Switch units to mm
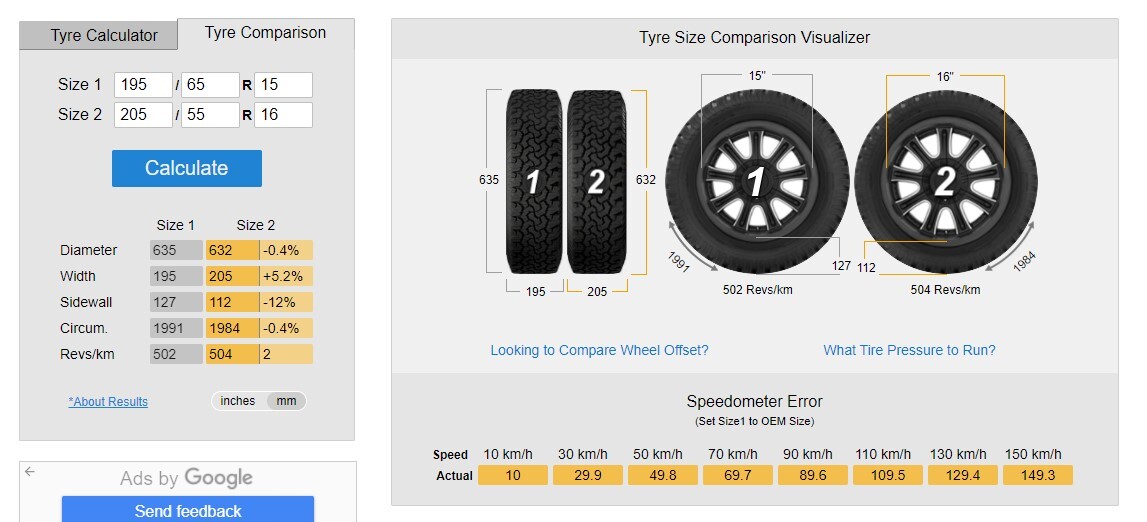1147x522 pixels. pos(286,401)
